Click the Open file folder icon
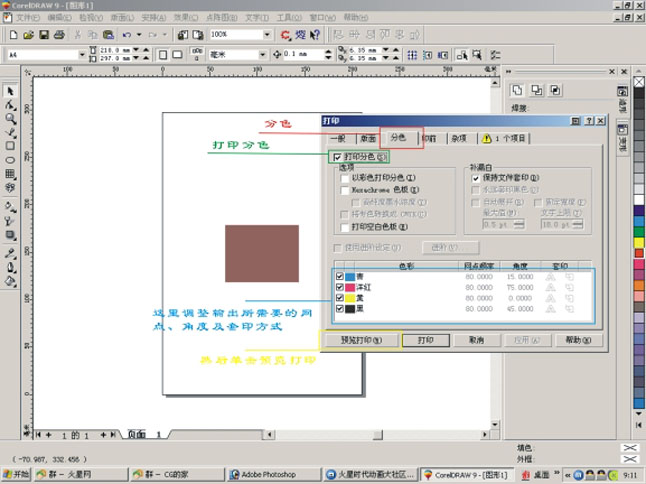Screen dimensions: 646x484 [28, 35]
